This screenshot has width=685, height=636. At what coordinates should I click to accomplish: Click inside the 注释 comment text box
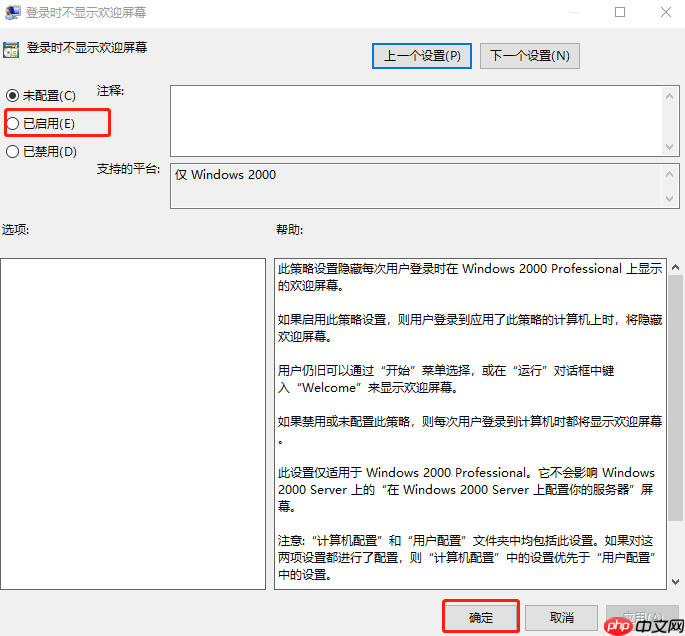(415, 121)
